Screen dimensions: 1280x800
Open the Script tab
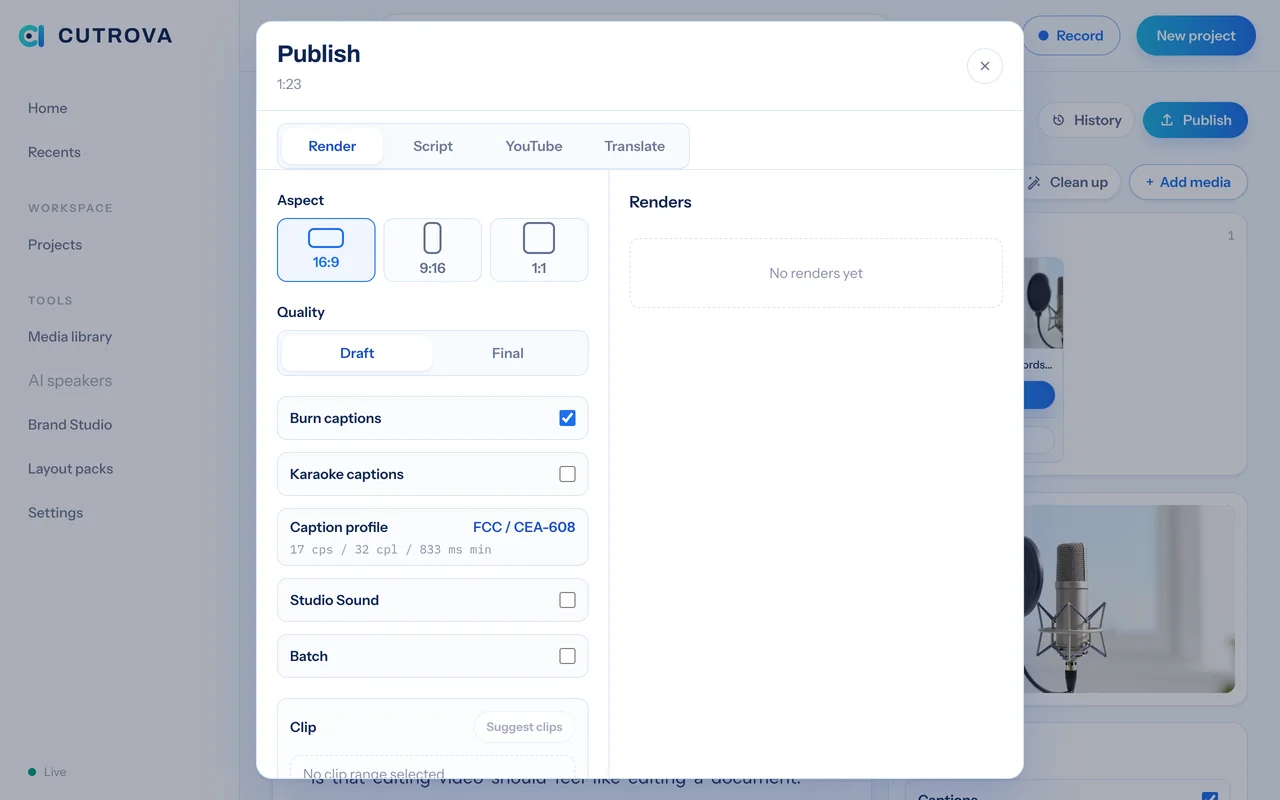pyautogui.click(x=433, y=146)
